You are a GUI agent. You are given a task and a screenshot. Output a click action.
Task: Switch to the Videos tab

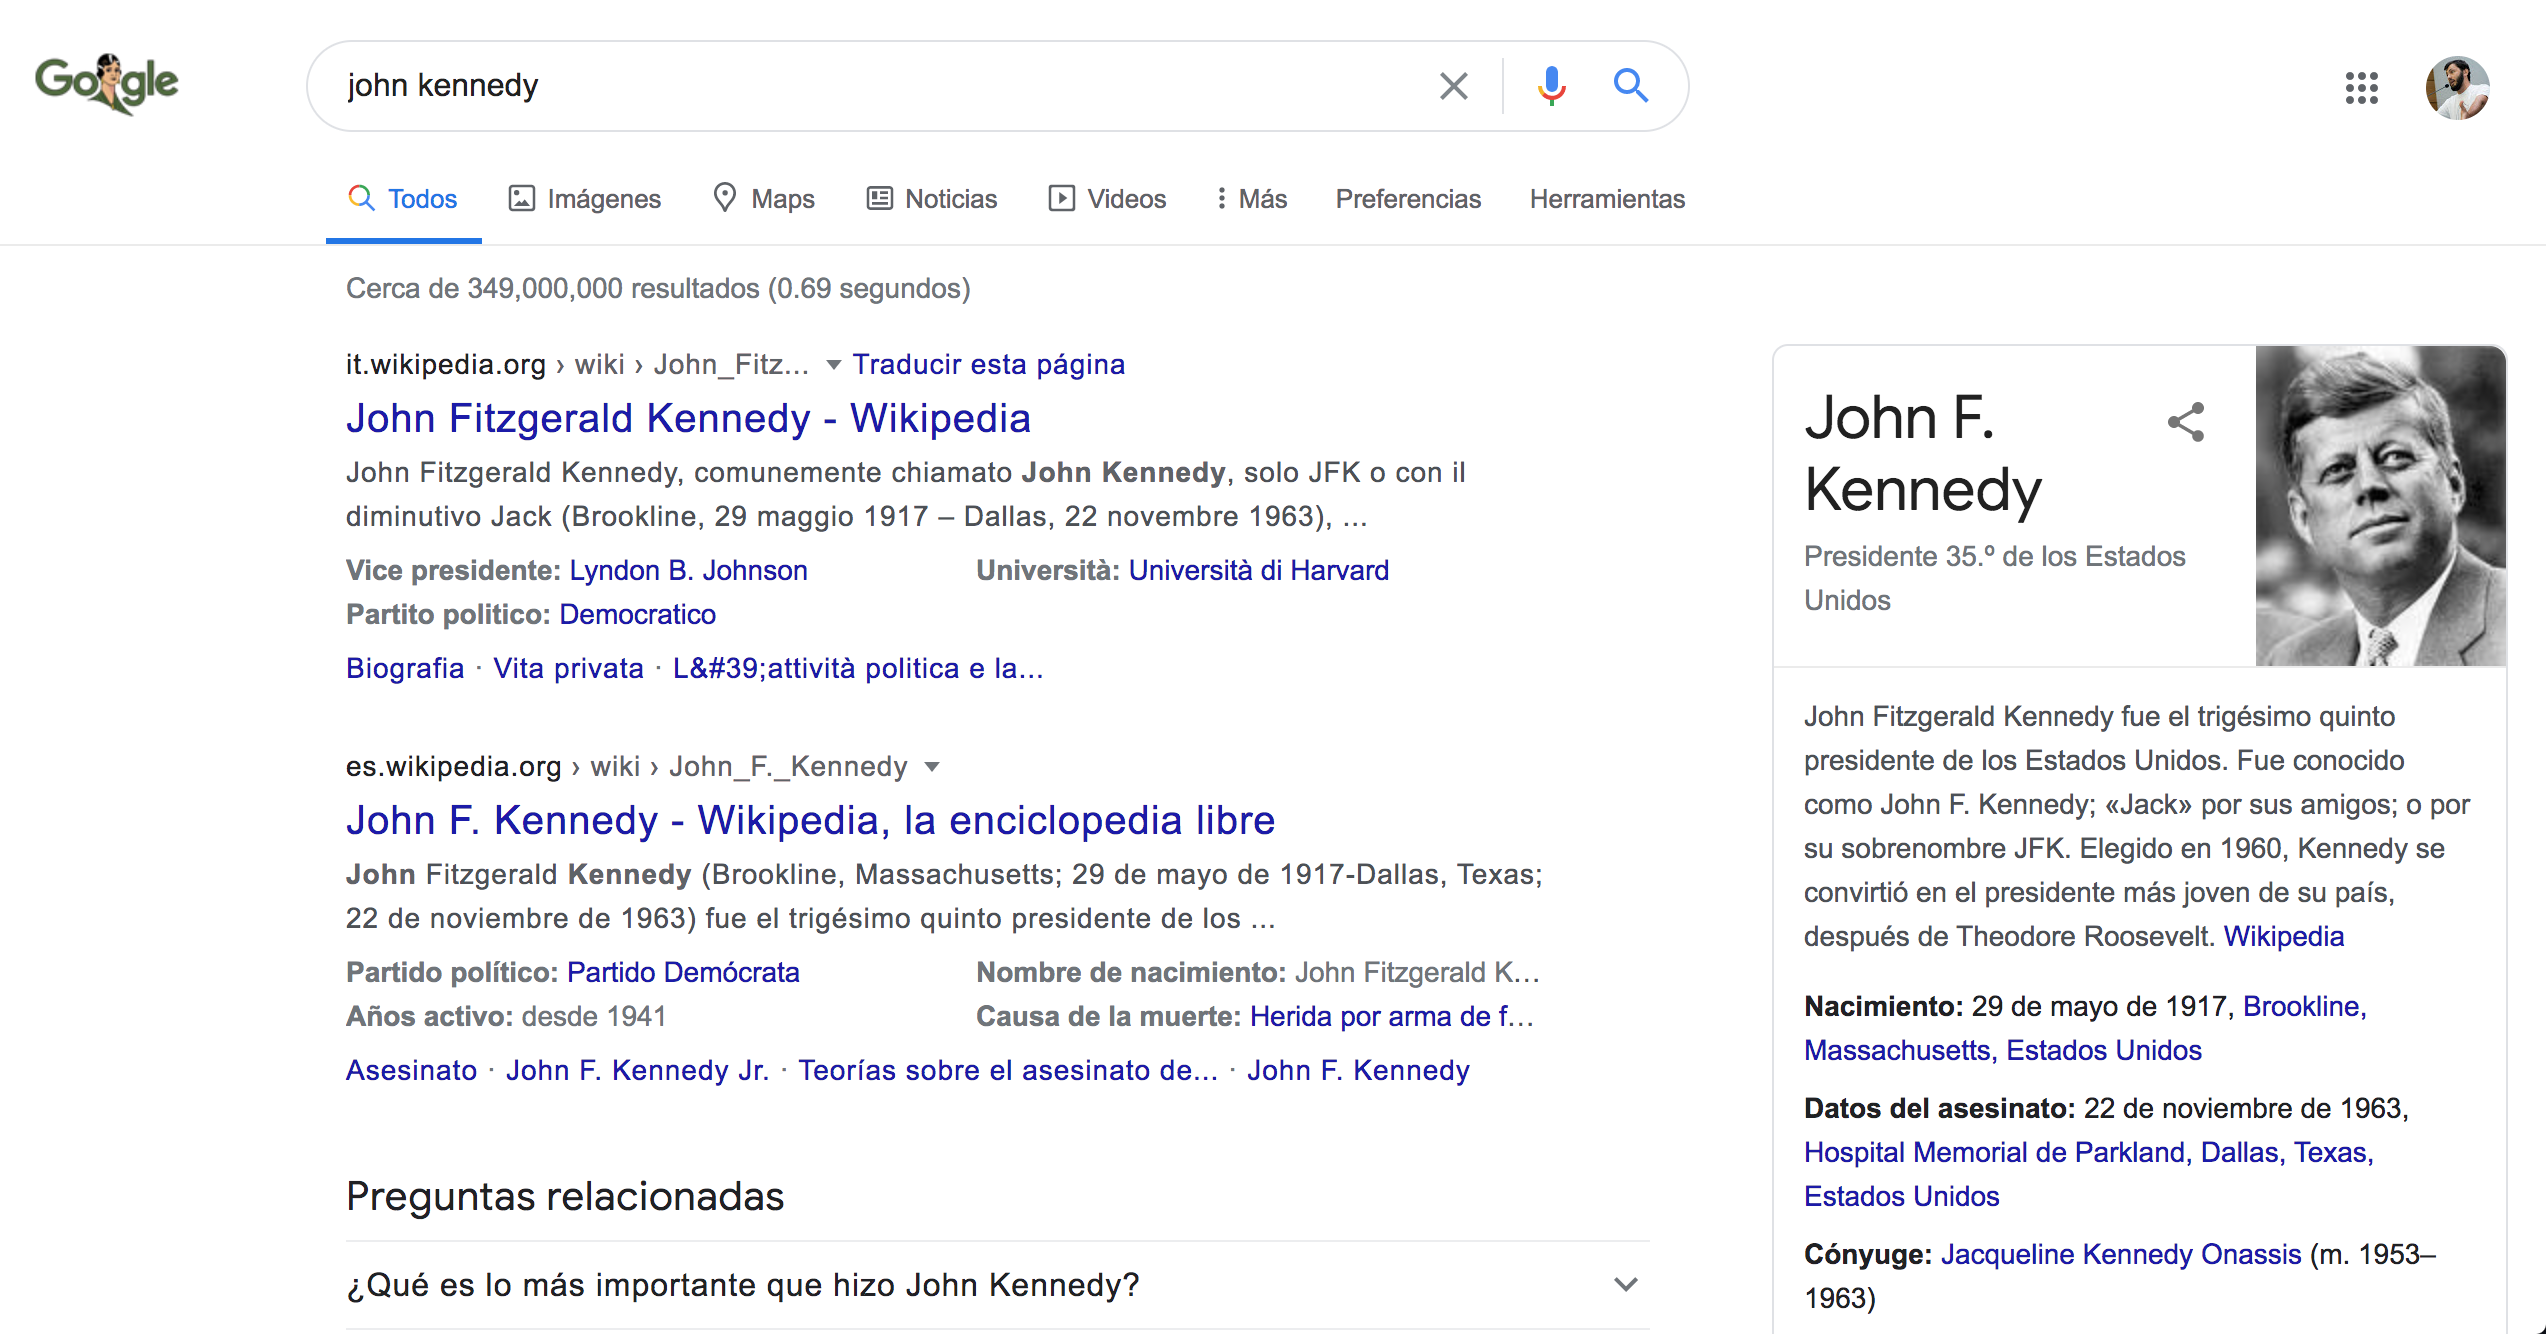[x=1107, y=199]
